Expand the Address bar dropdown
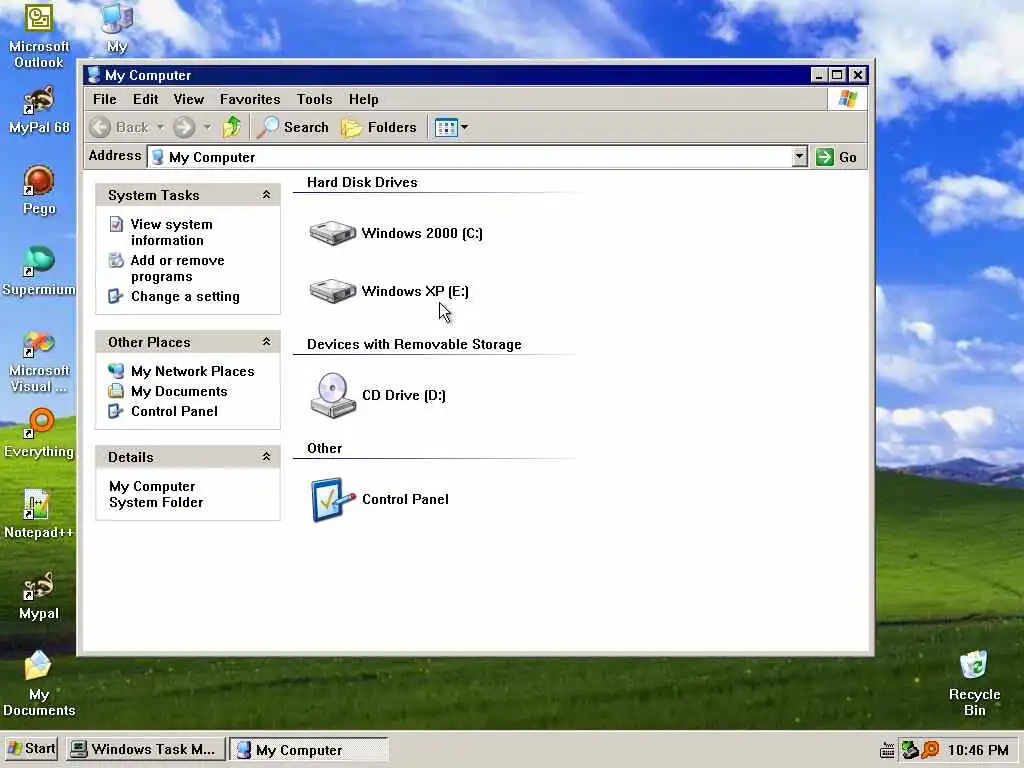Viewport: 1024px width, 768px height. 799,157
